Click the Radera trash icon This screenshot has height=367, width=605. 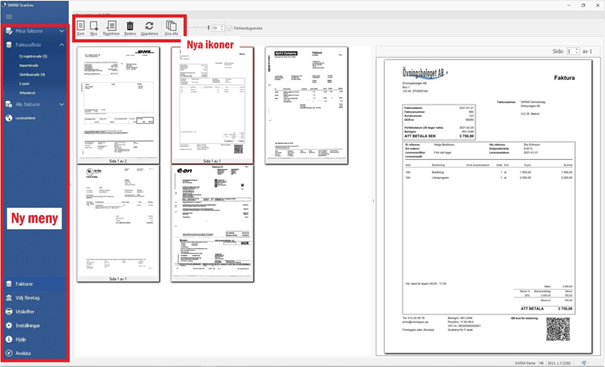click(x=130, y=28)
